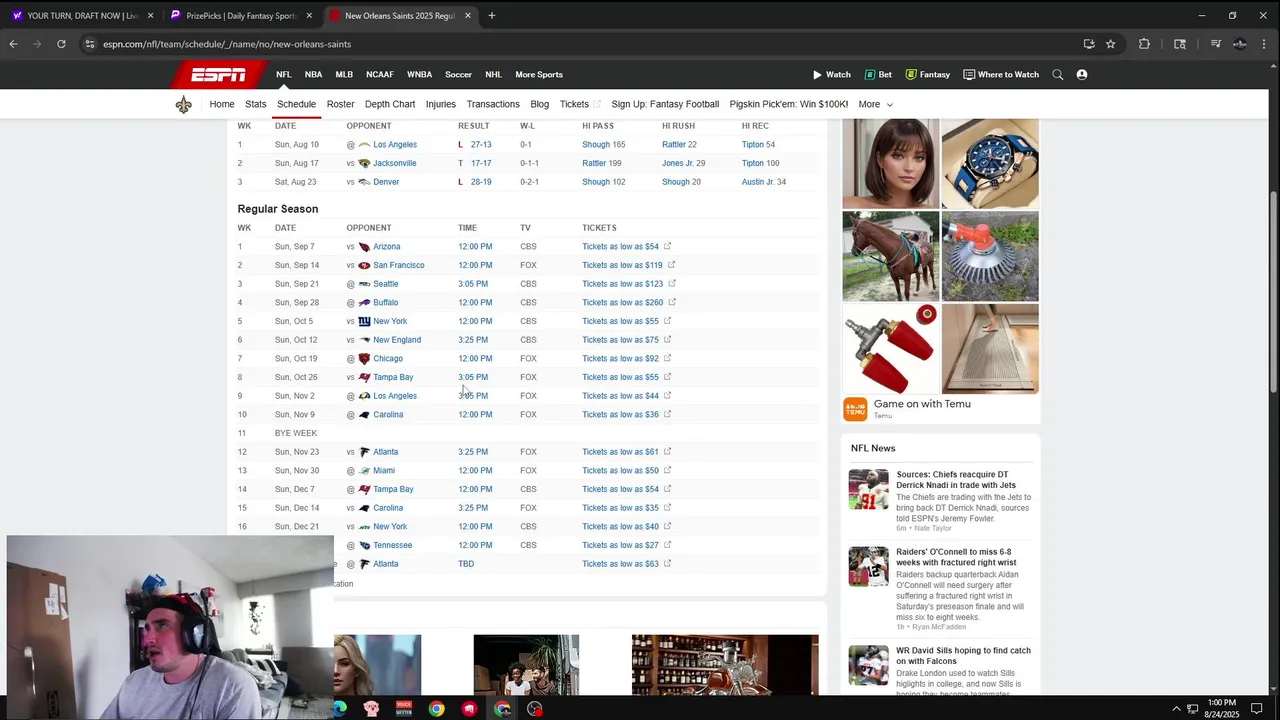The image size is (1280, 720).
Task: Expand the More dropdown in team nav
Action: pos(875,104)
